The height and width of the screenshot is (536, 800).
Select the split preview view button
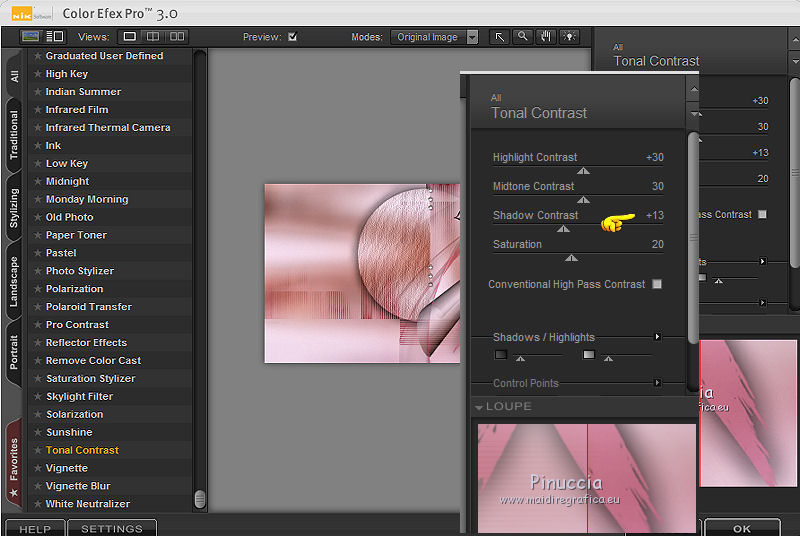tap(153, 36)
